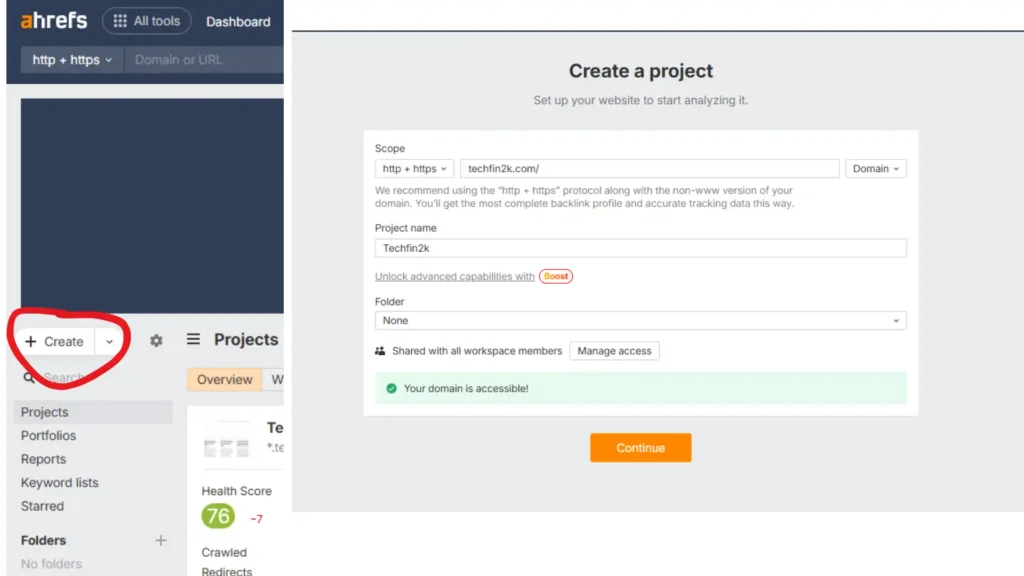The width and height of the screenshot is (1024, 576).
Task: Click the shared members people icon
Action: point(380,351)
